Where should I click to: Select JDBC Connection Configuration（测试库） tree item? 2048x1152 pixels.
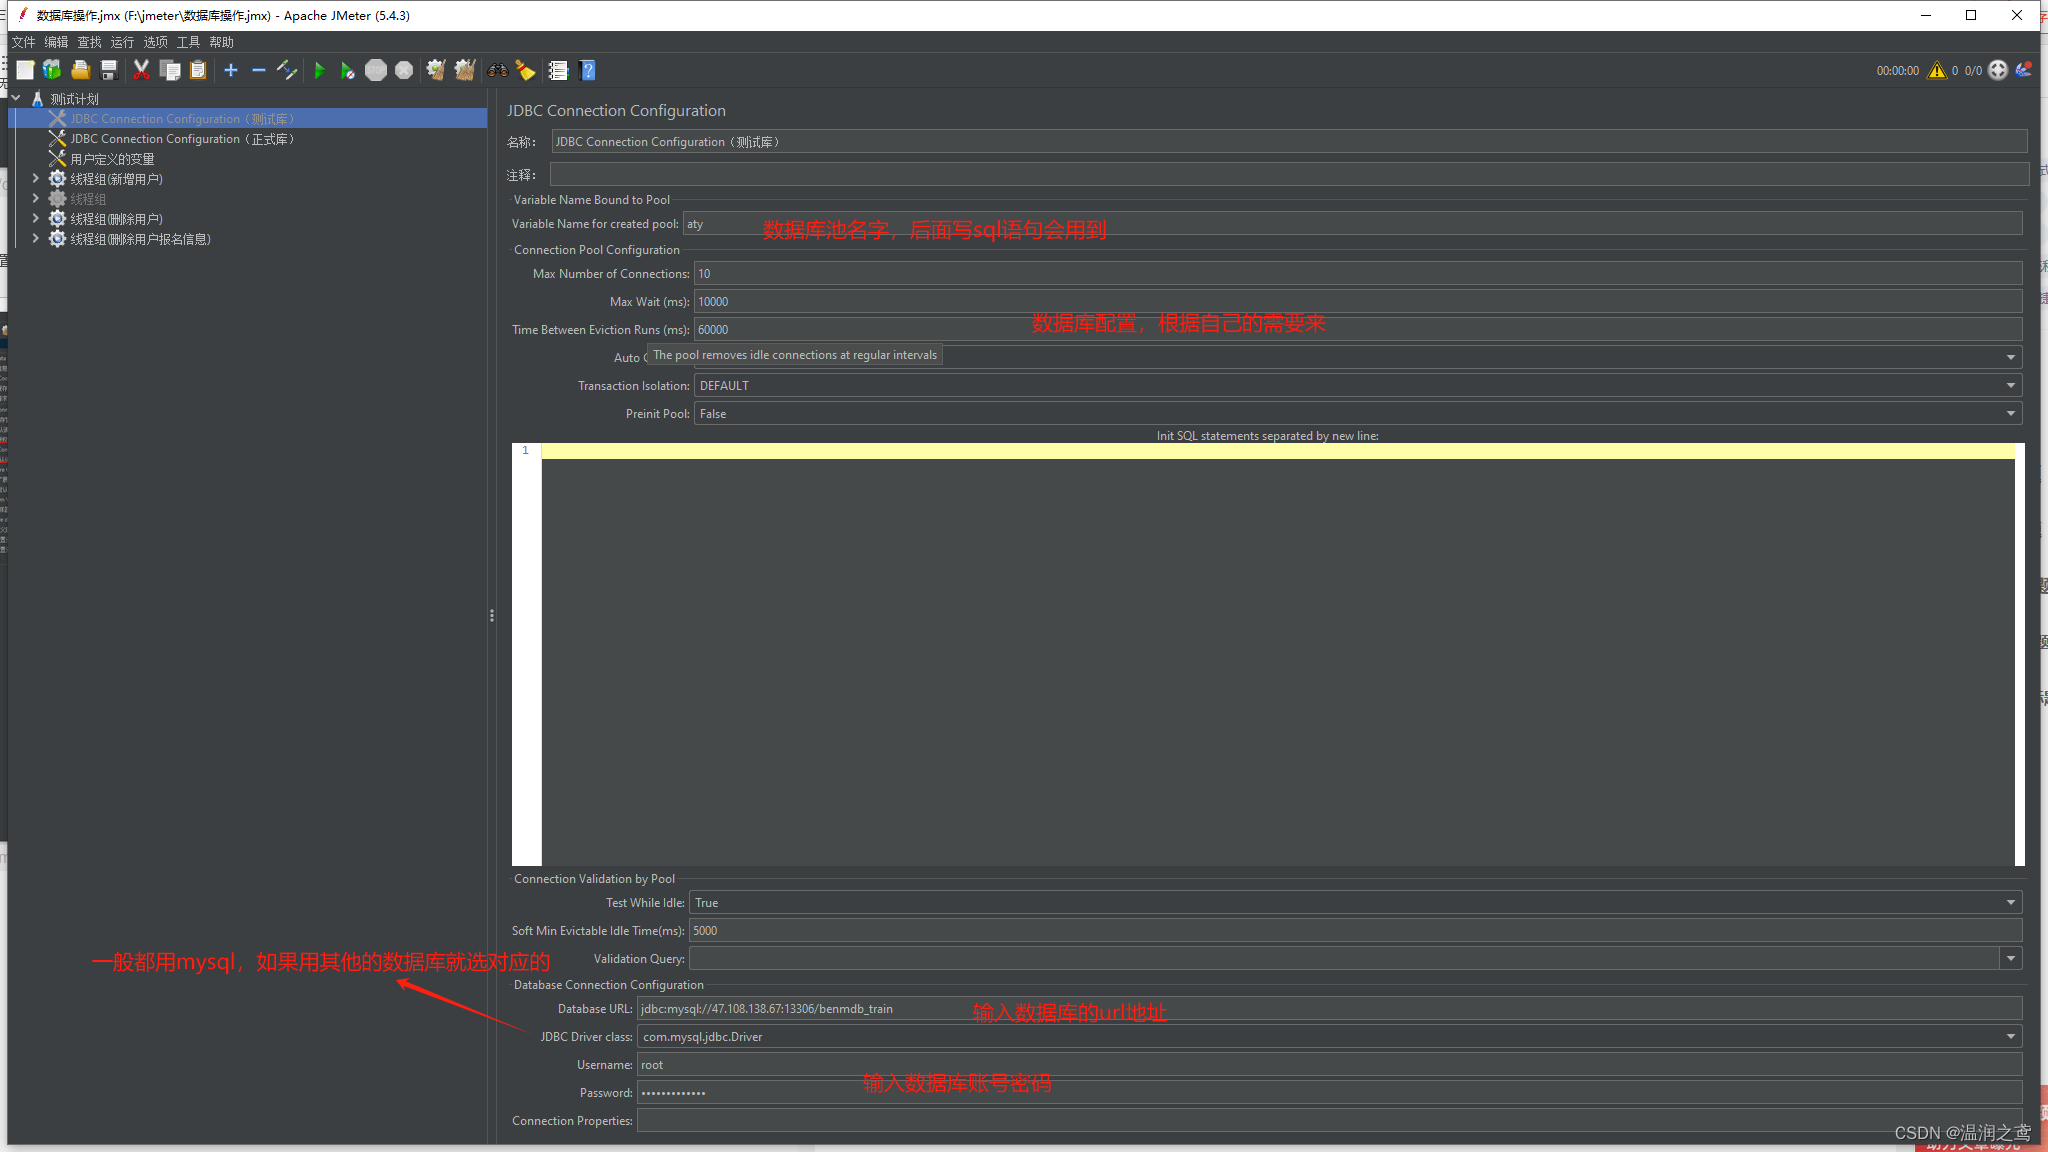[182, 118]
